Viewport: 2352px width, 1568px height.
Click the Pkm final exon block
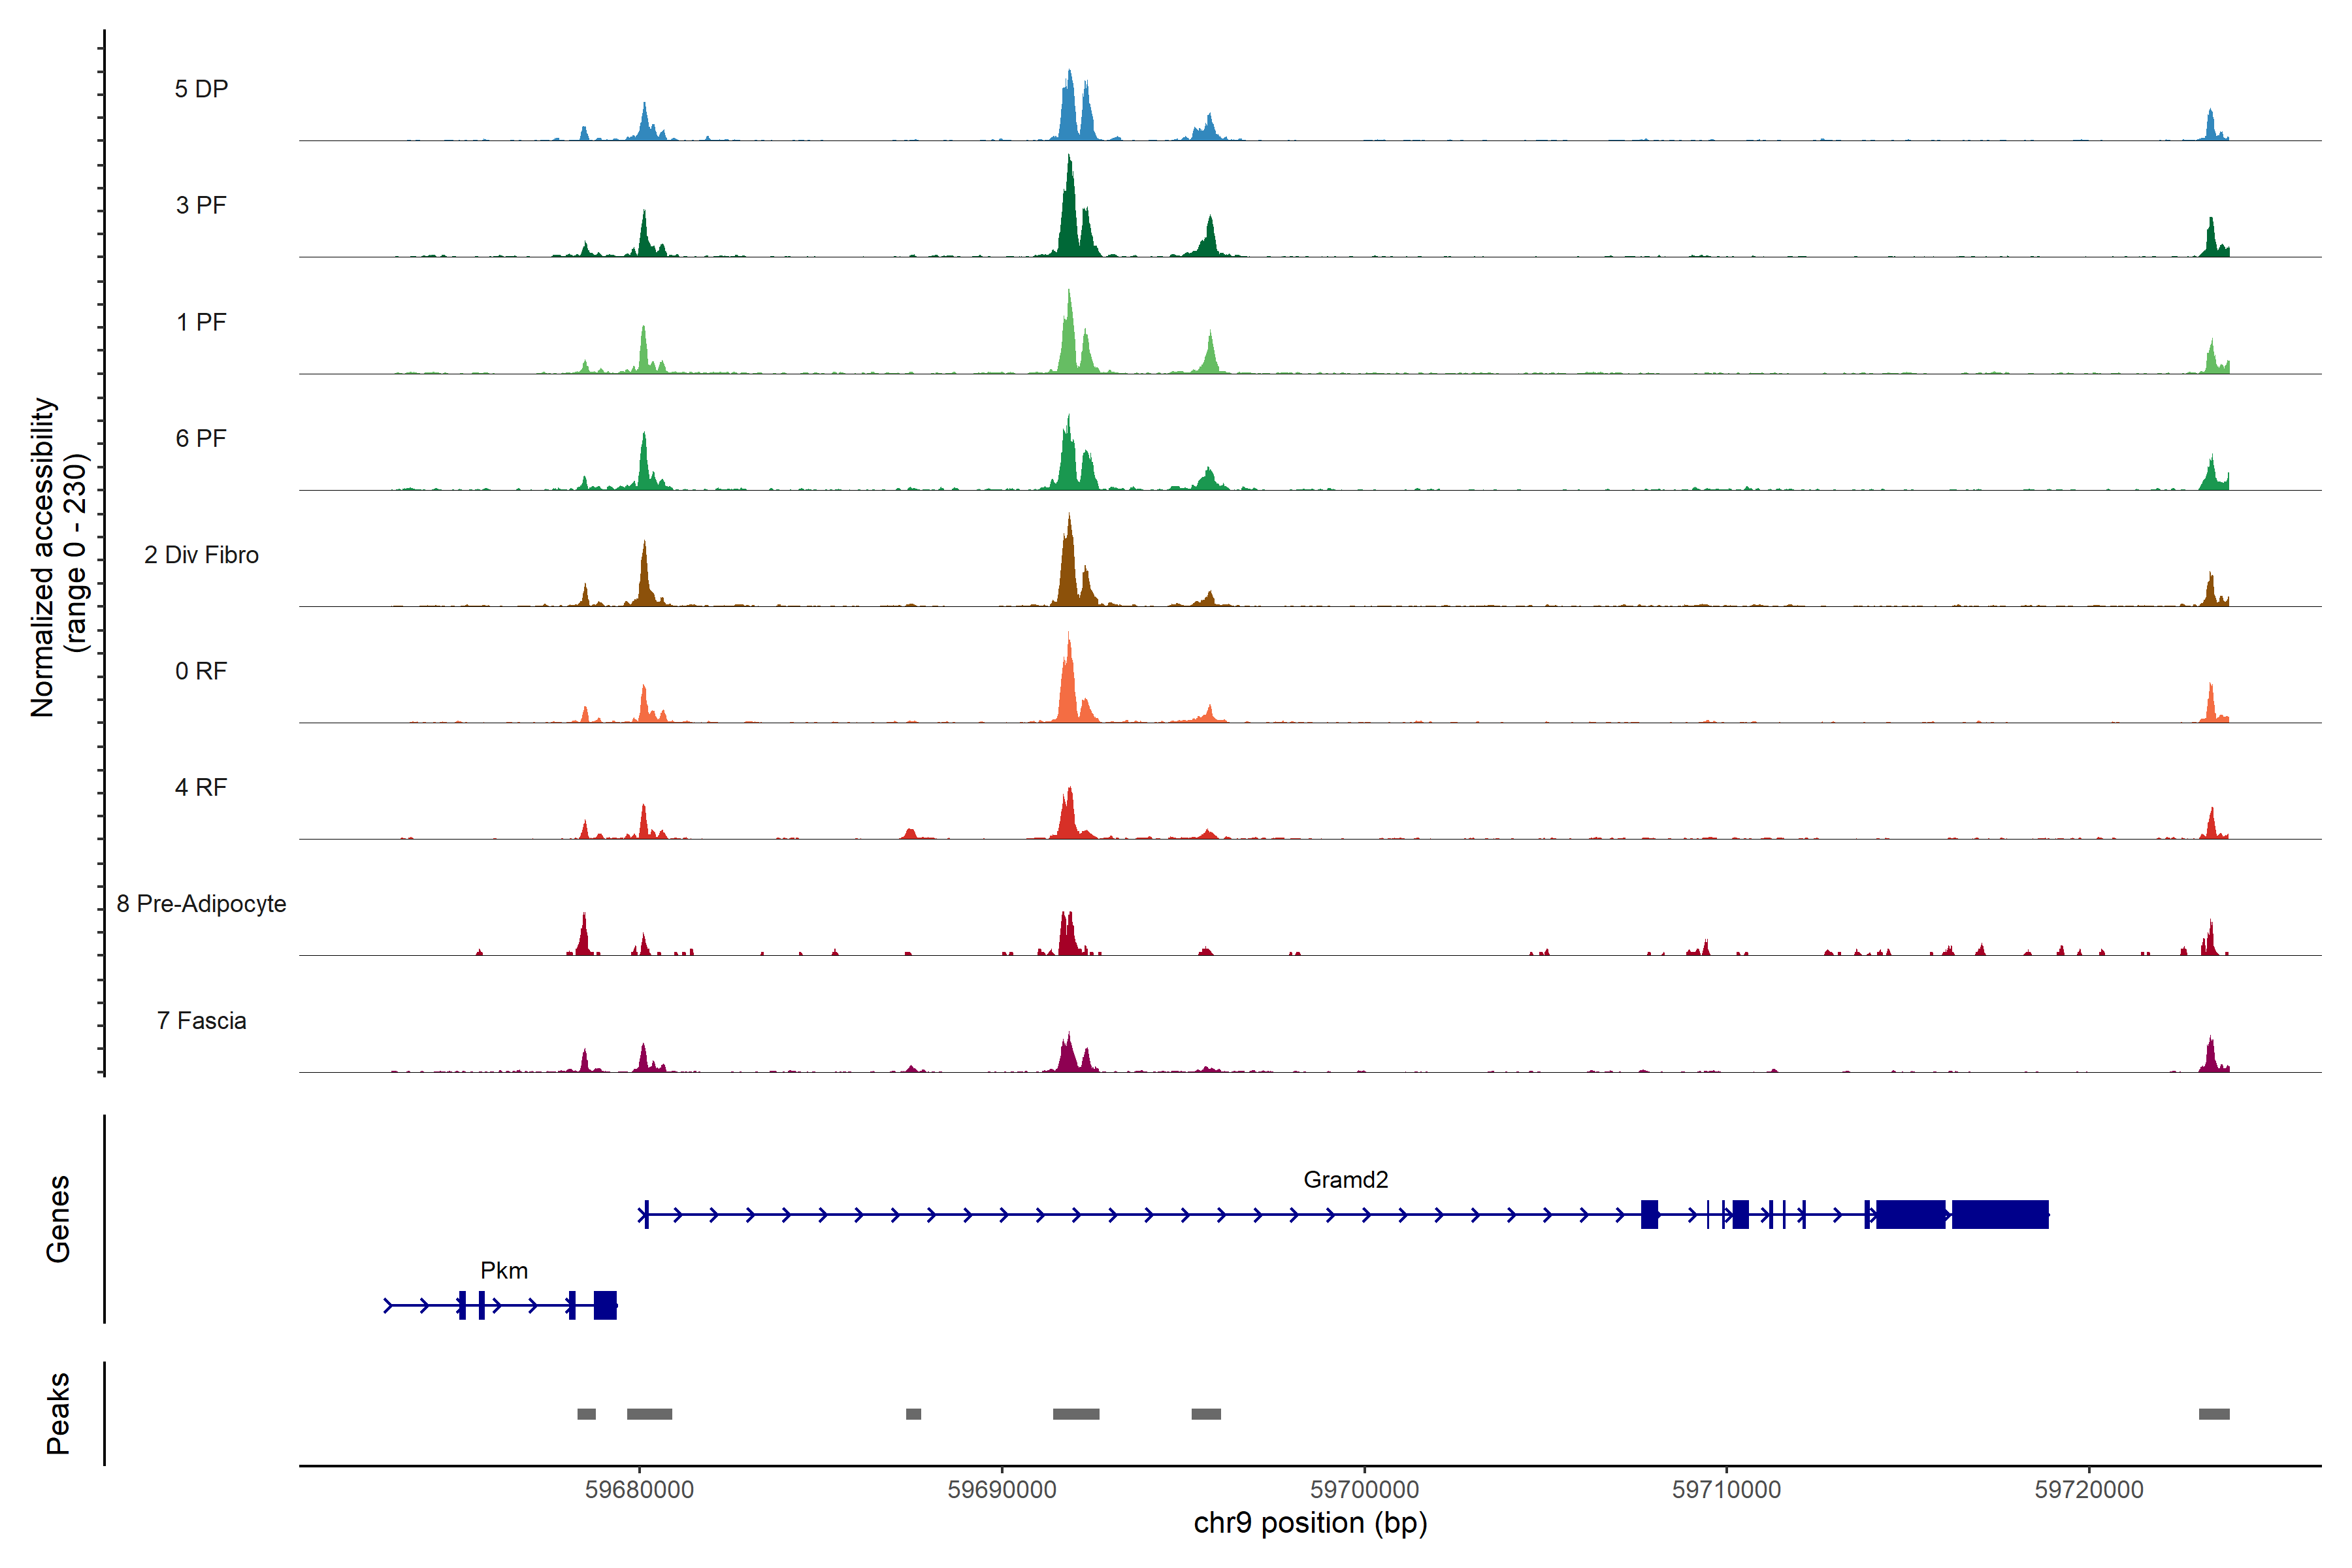click(605, 1305)
